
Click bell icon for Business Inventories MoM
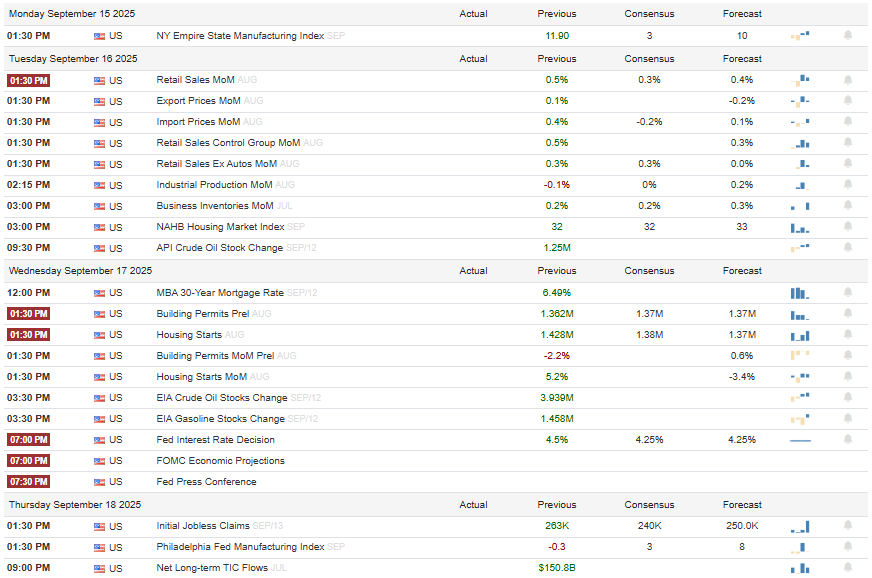pos(848,206)
